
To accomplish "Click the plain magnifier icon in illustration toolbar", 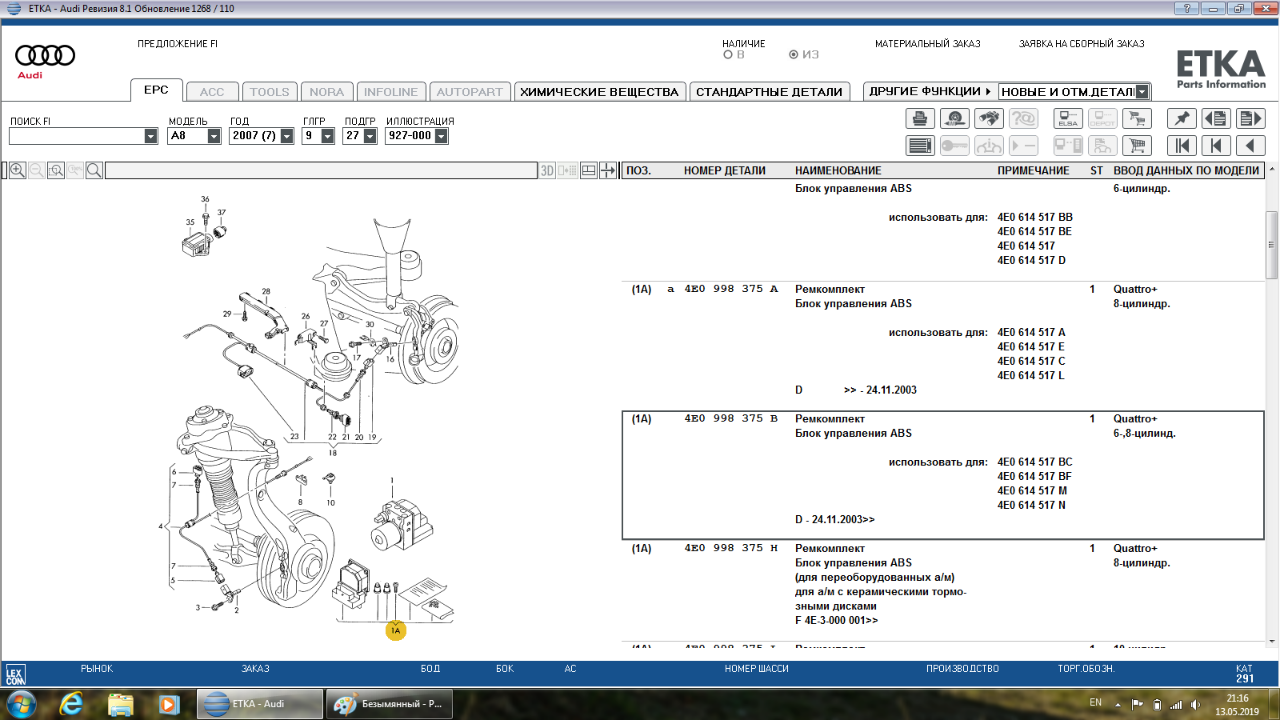I will [94, 171].
